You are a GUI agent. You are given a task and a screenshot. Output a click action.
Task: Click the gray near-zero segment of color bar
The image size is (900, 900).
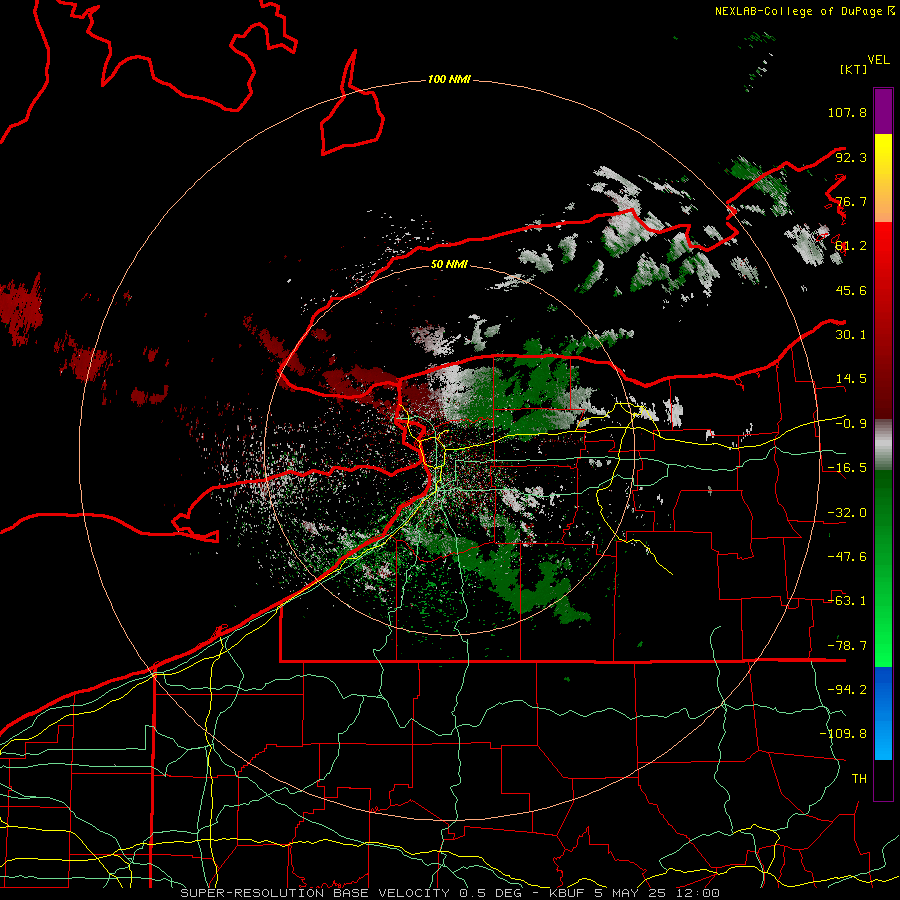click(x=883, y=444)
